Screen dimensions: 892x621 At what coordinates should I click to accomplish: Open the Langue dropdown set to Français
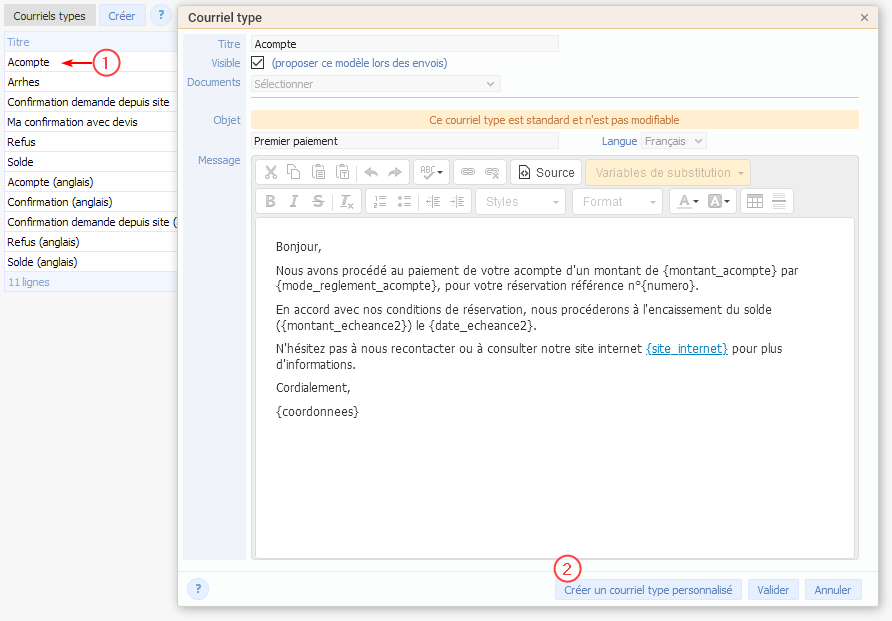point(673,141)
